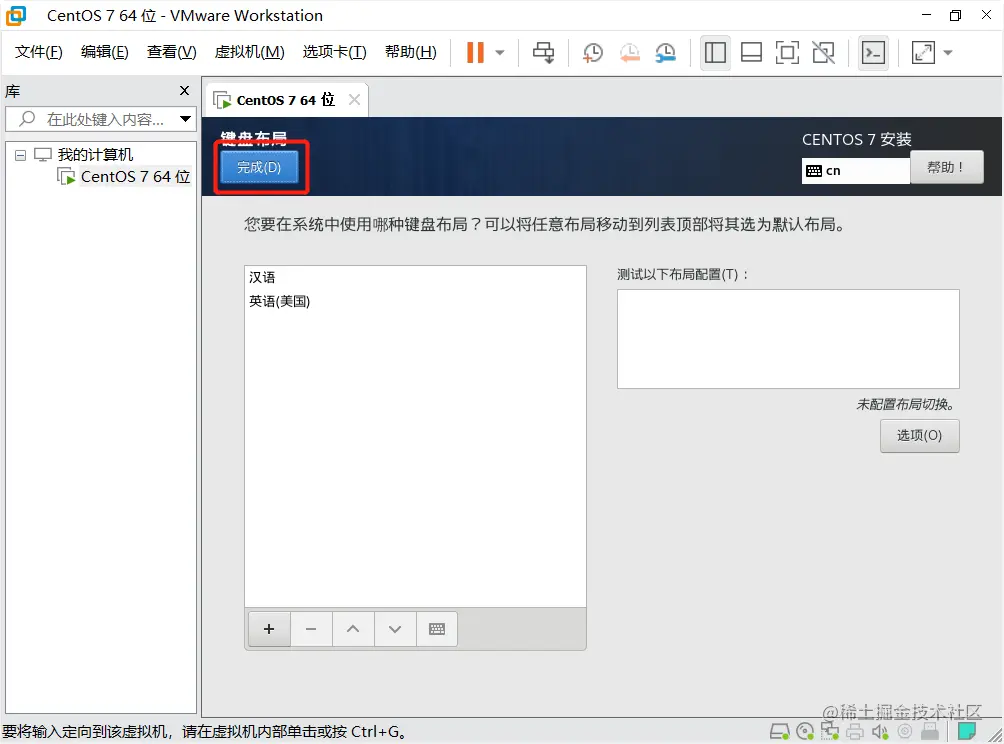Image resolution: width=1004 pixels, height=744 pixels.
Task: Click the webcam status bar icon
Action: click(x=905, y=731)
